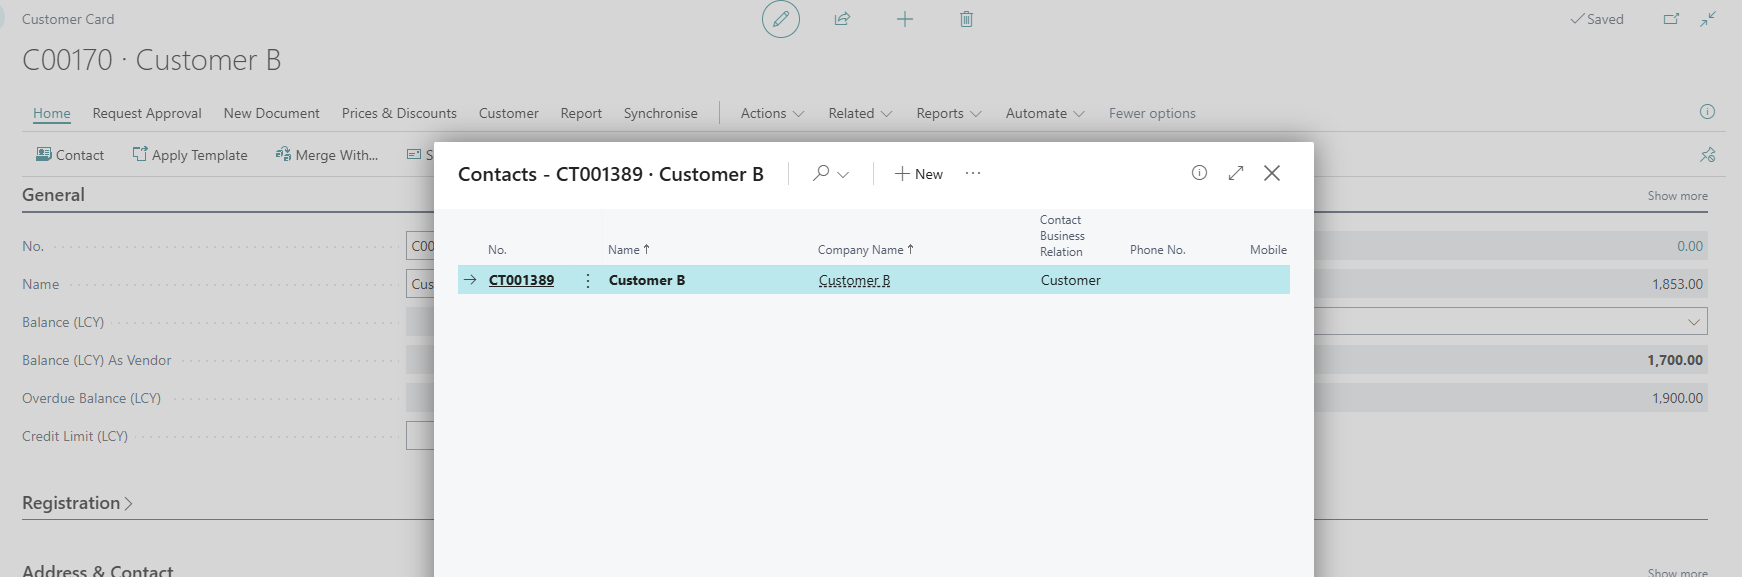
Task: Close the Contacts dialog
Action: [x=1272, y=173]
